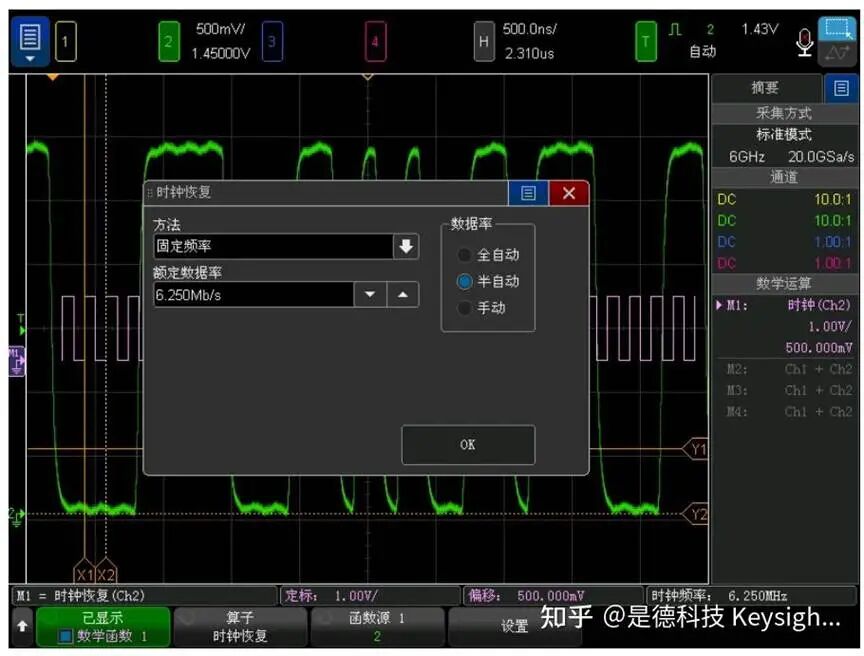The width and height of the screenshot is (864, 656).
Task: Click the yellow DC 10.0:1 channel row
Action: (784, 199)
